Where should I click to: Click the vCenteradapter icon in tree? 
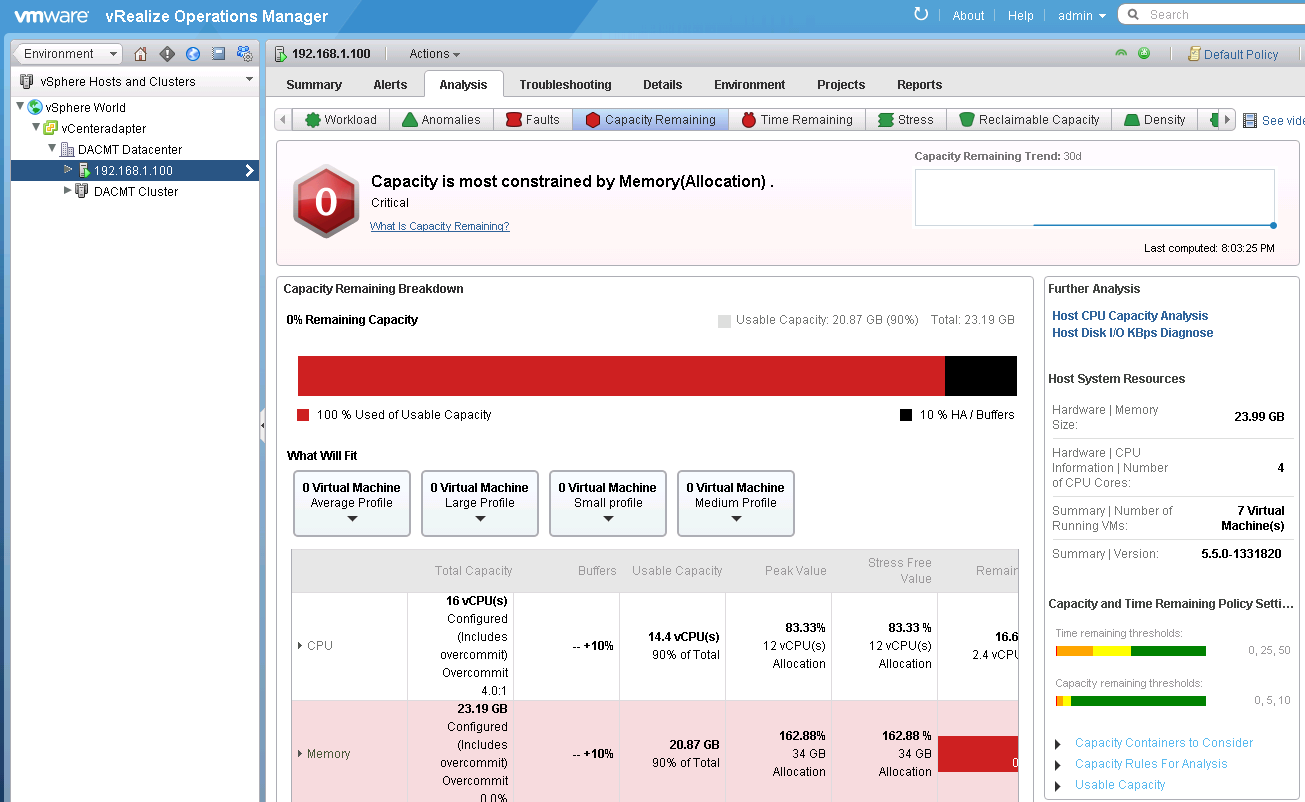tap(50, 128)
